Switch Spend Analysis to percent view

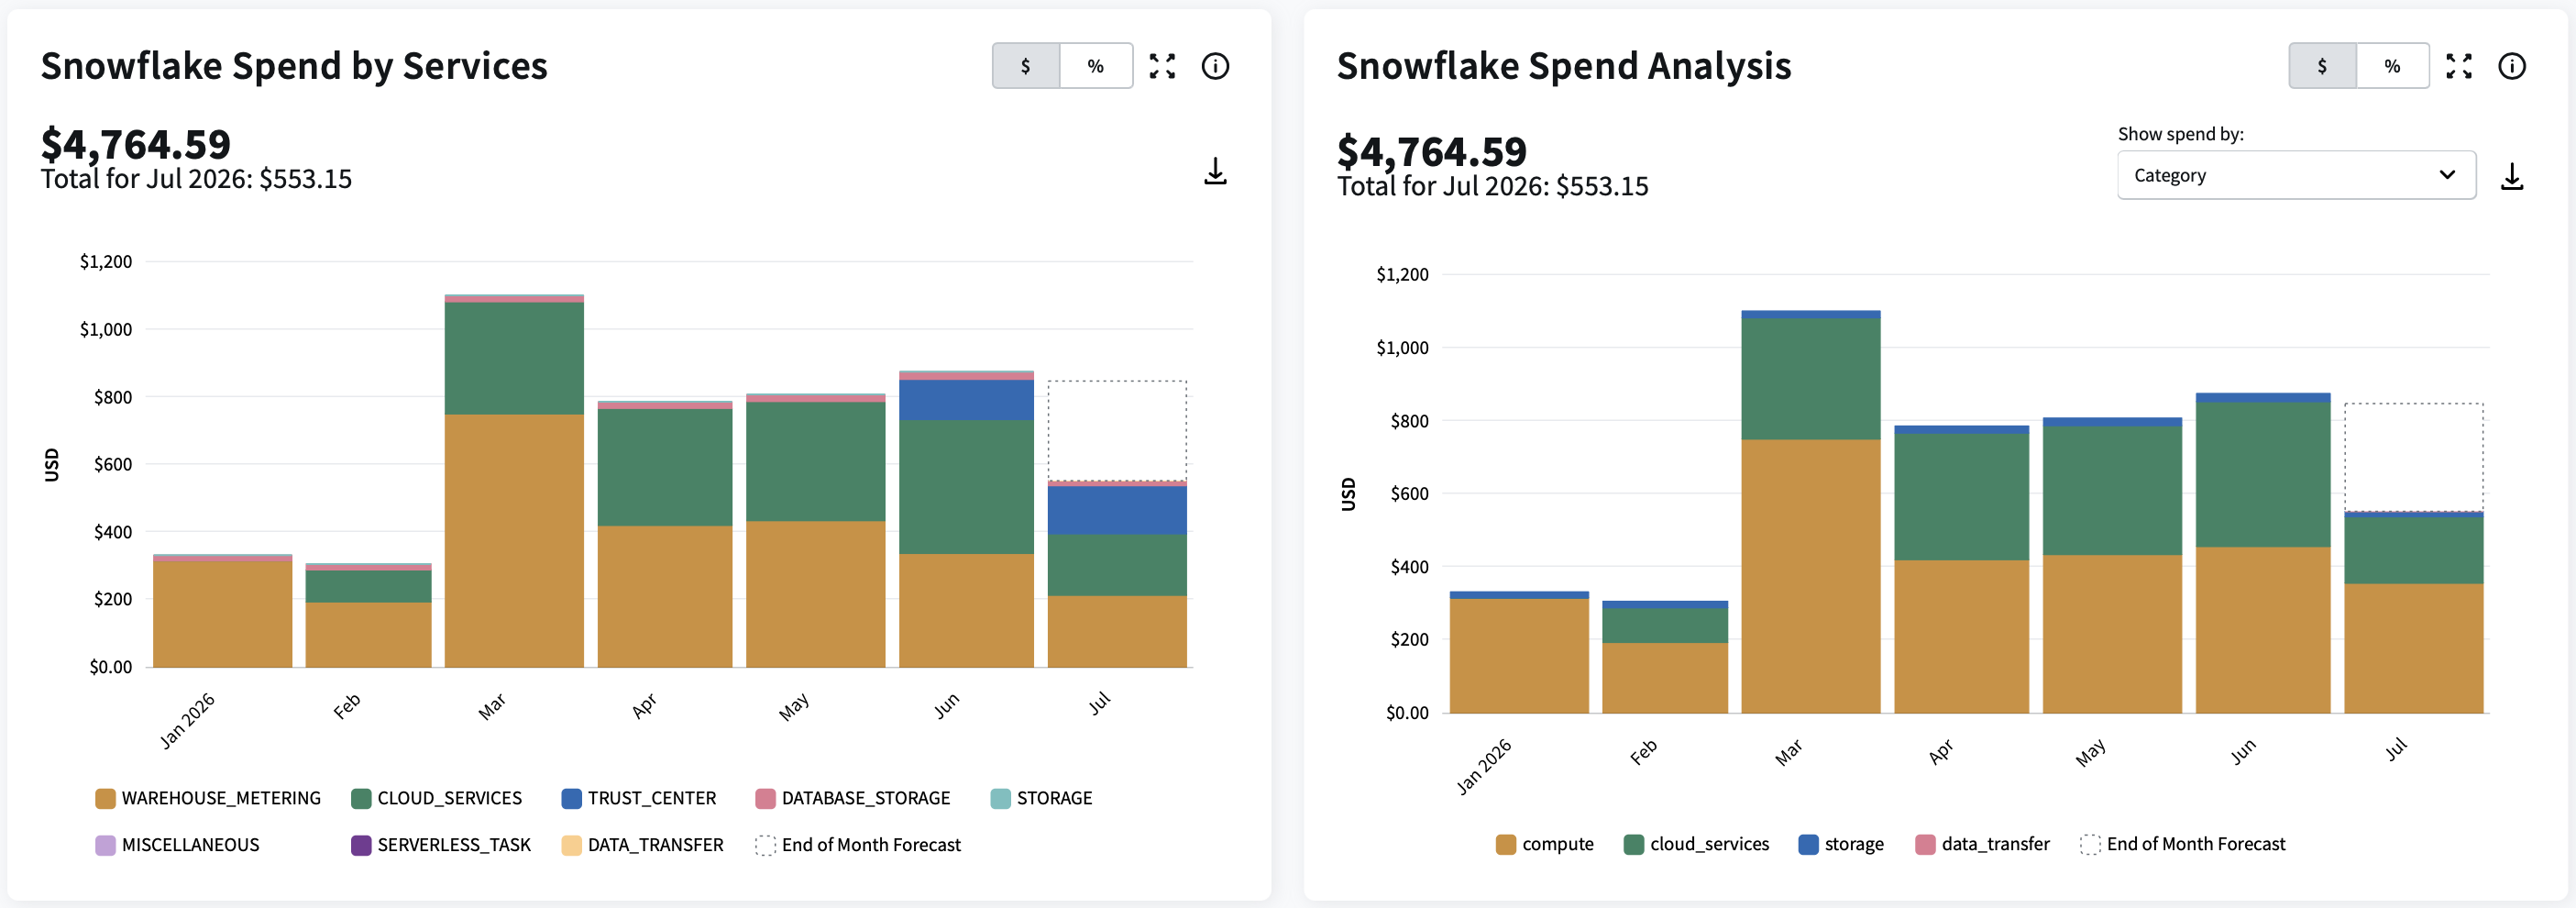(2393, 66)
